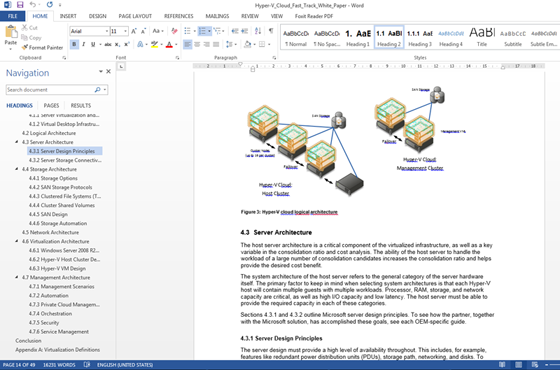The image size is (560, 370).
Task: Apply subscript formatting
Action: click(x=117, y=44)
